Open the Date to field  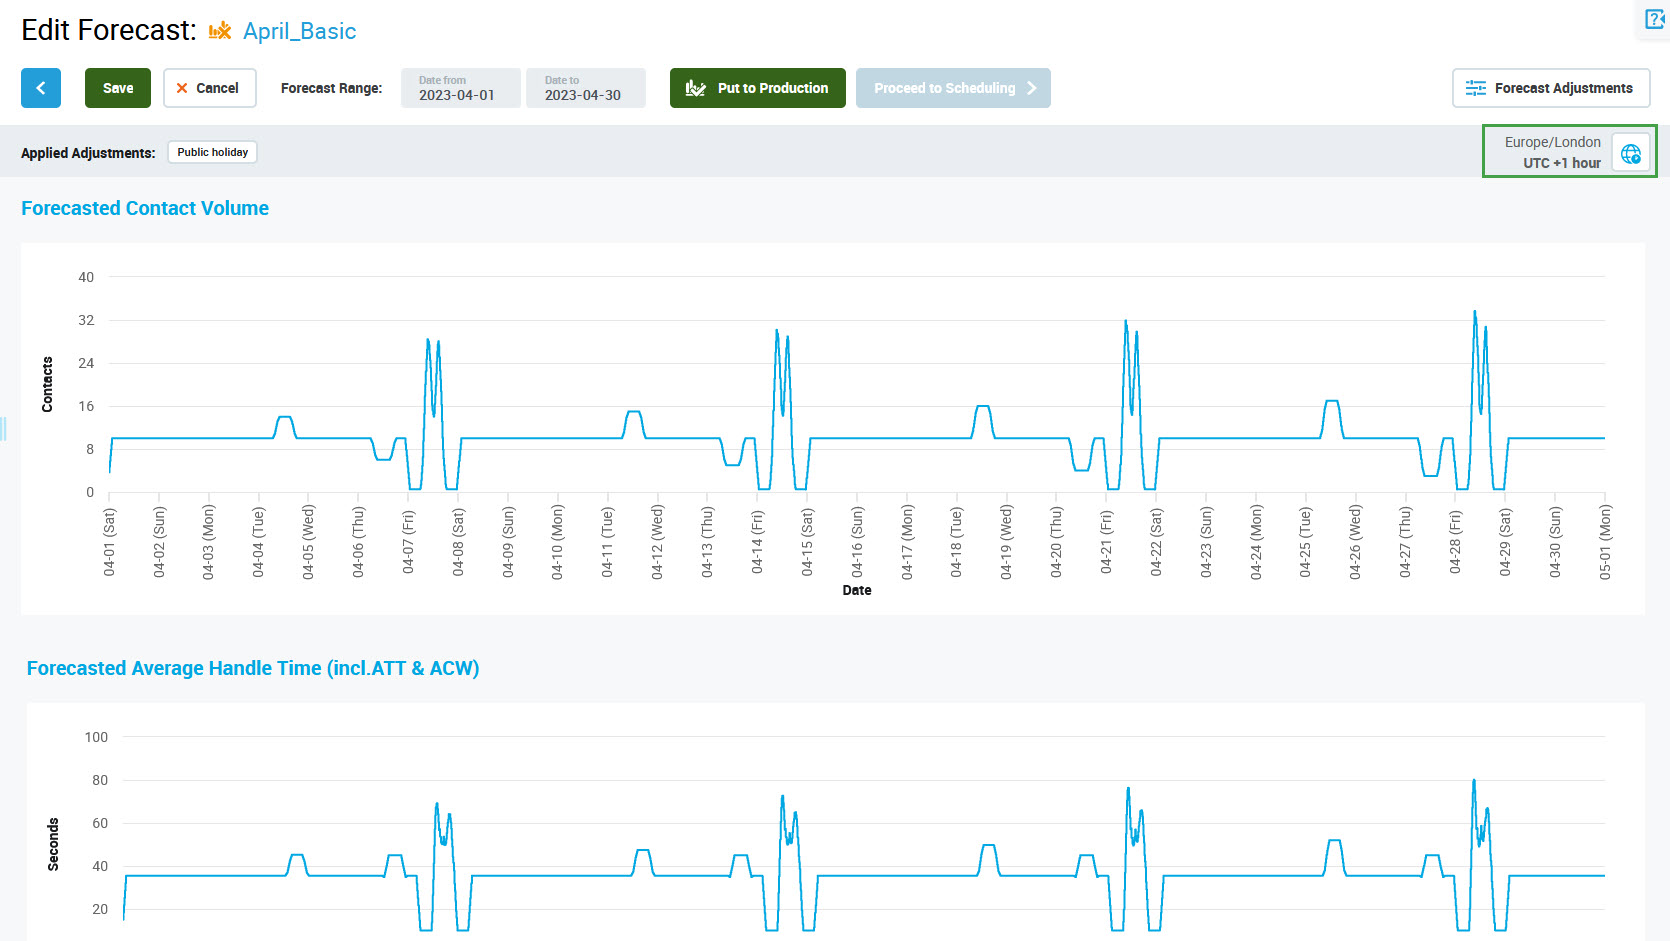tap(585, 88)
